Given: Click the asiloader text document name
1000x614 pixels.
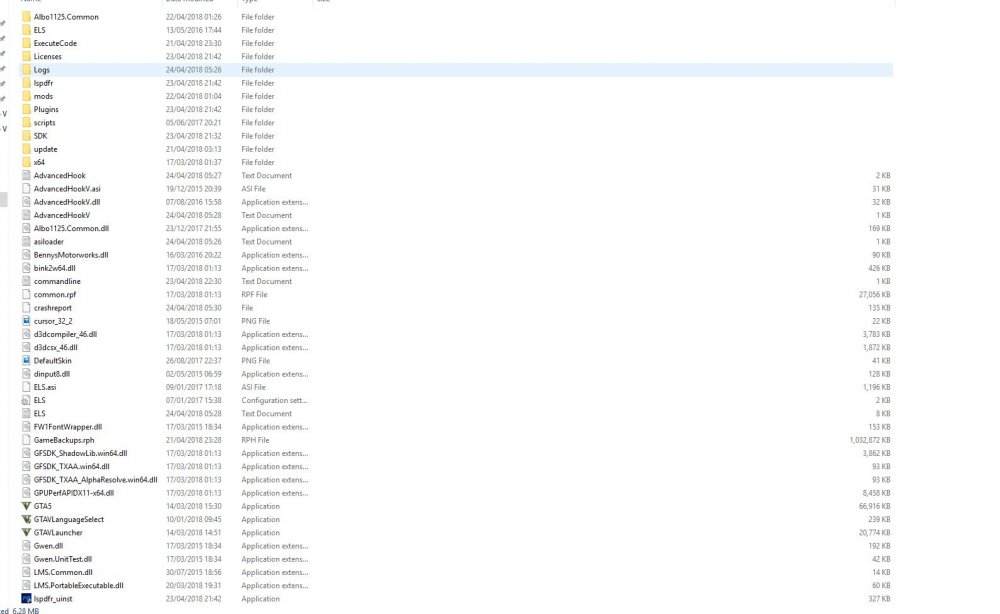Looking at the screenshot, I should (48, 242).
